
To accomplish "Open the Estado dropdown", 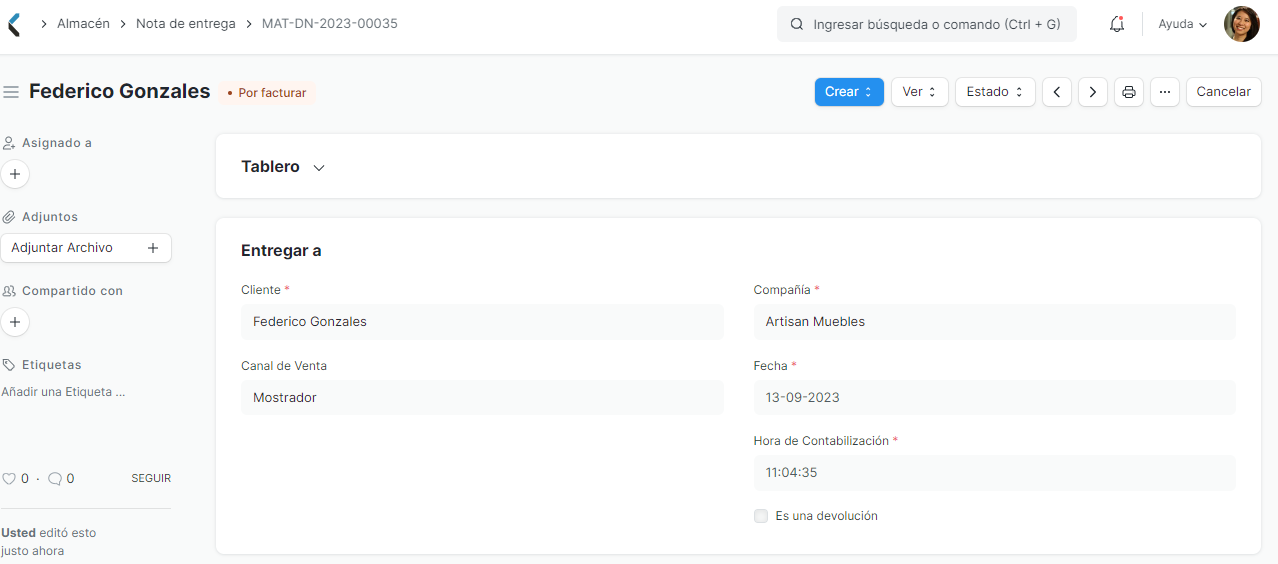I will point(995,92).
